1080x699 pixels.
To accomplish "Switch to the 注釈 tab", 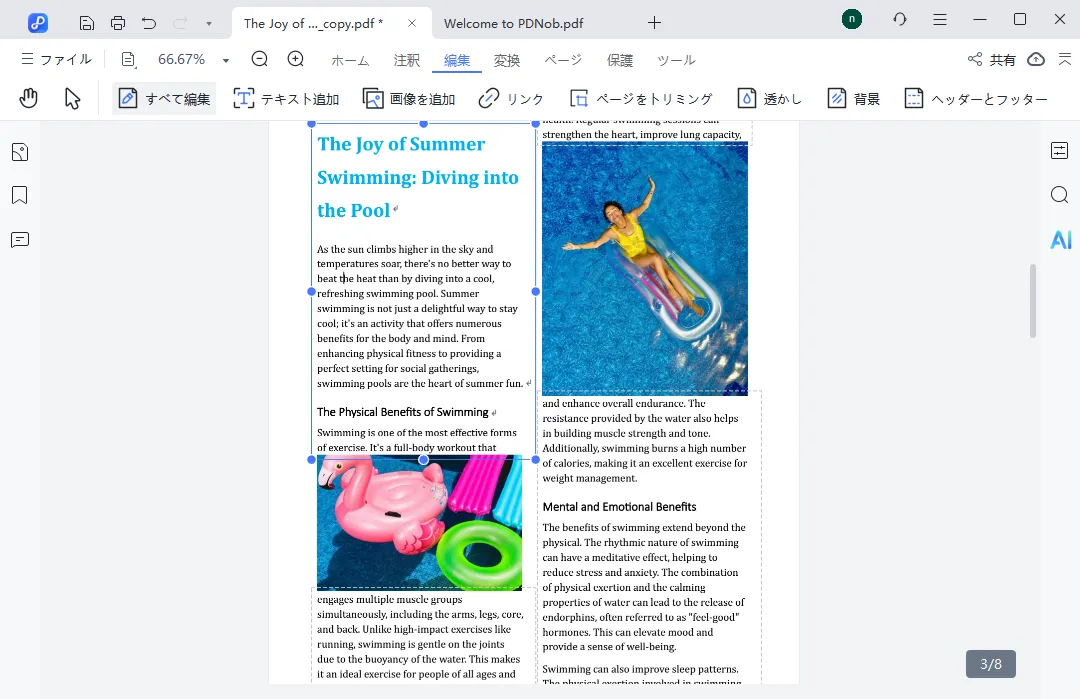I will click(407, 60).
